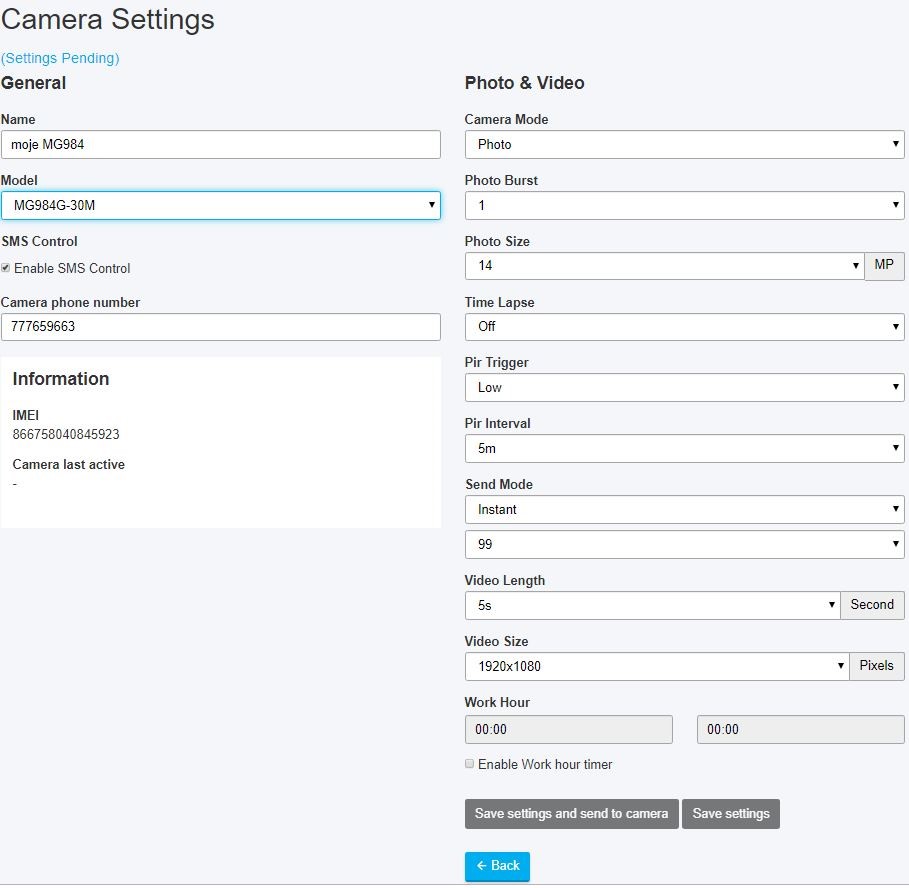The height and width of the screenshot is (888, 909).
Task: Click the Camera Settings page title
Action: (x=108, y=19)
